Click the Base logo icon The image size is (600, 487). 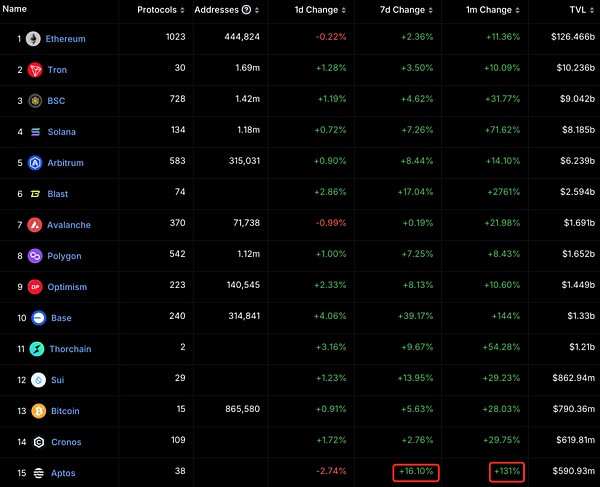(39, 318)
